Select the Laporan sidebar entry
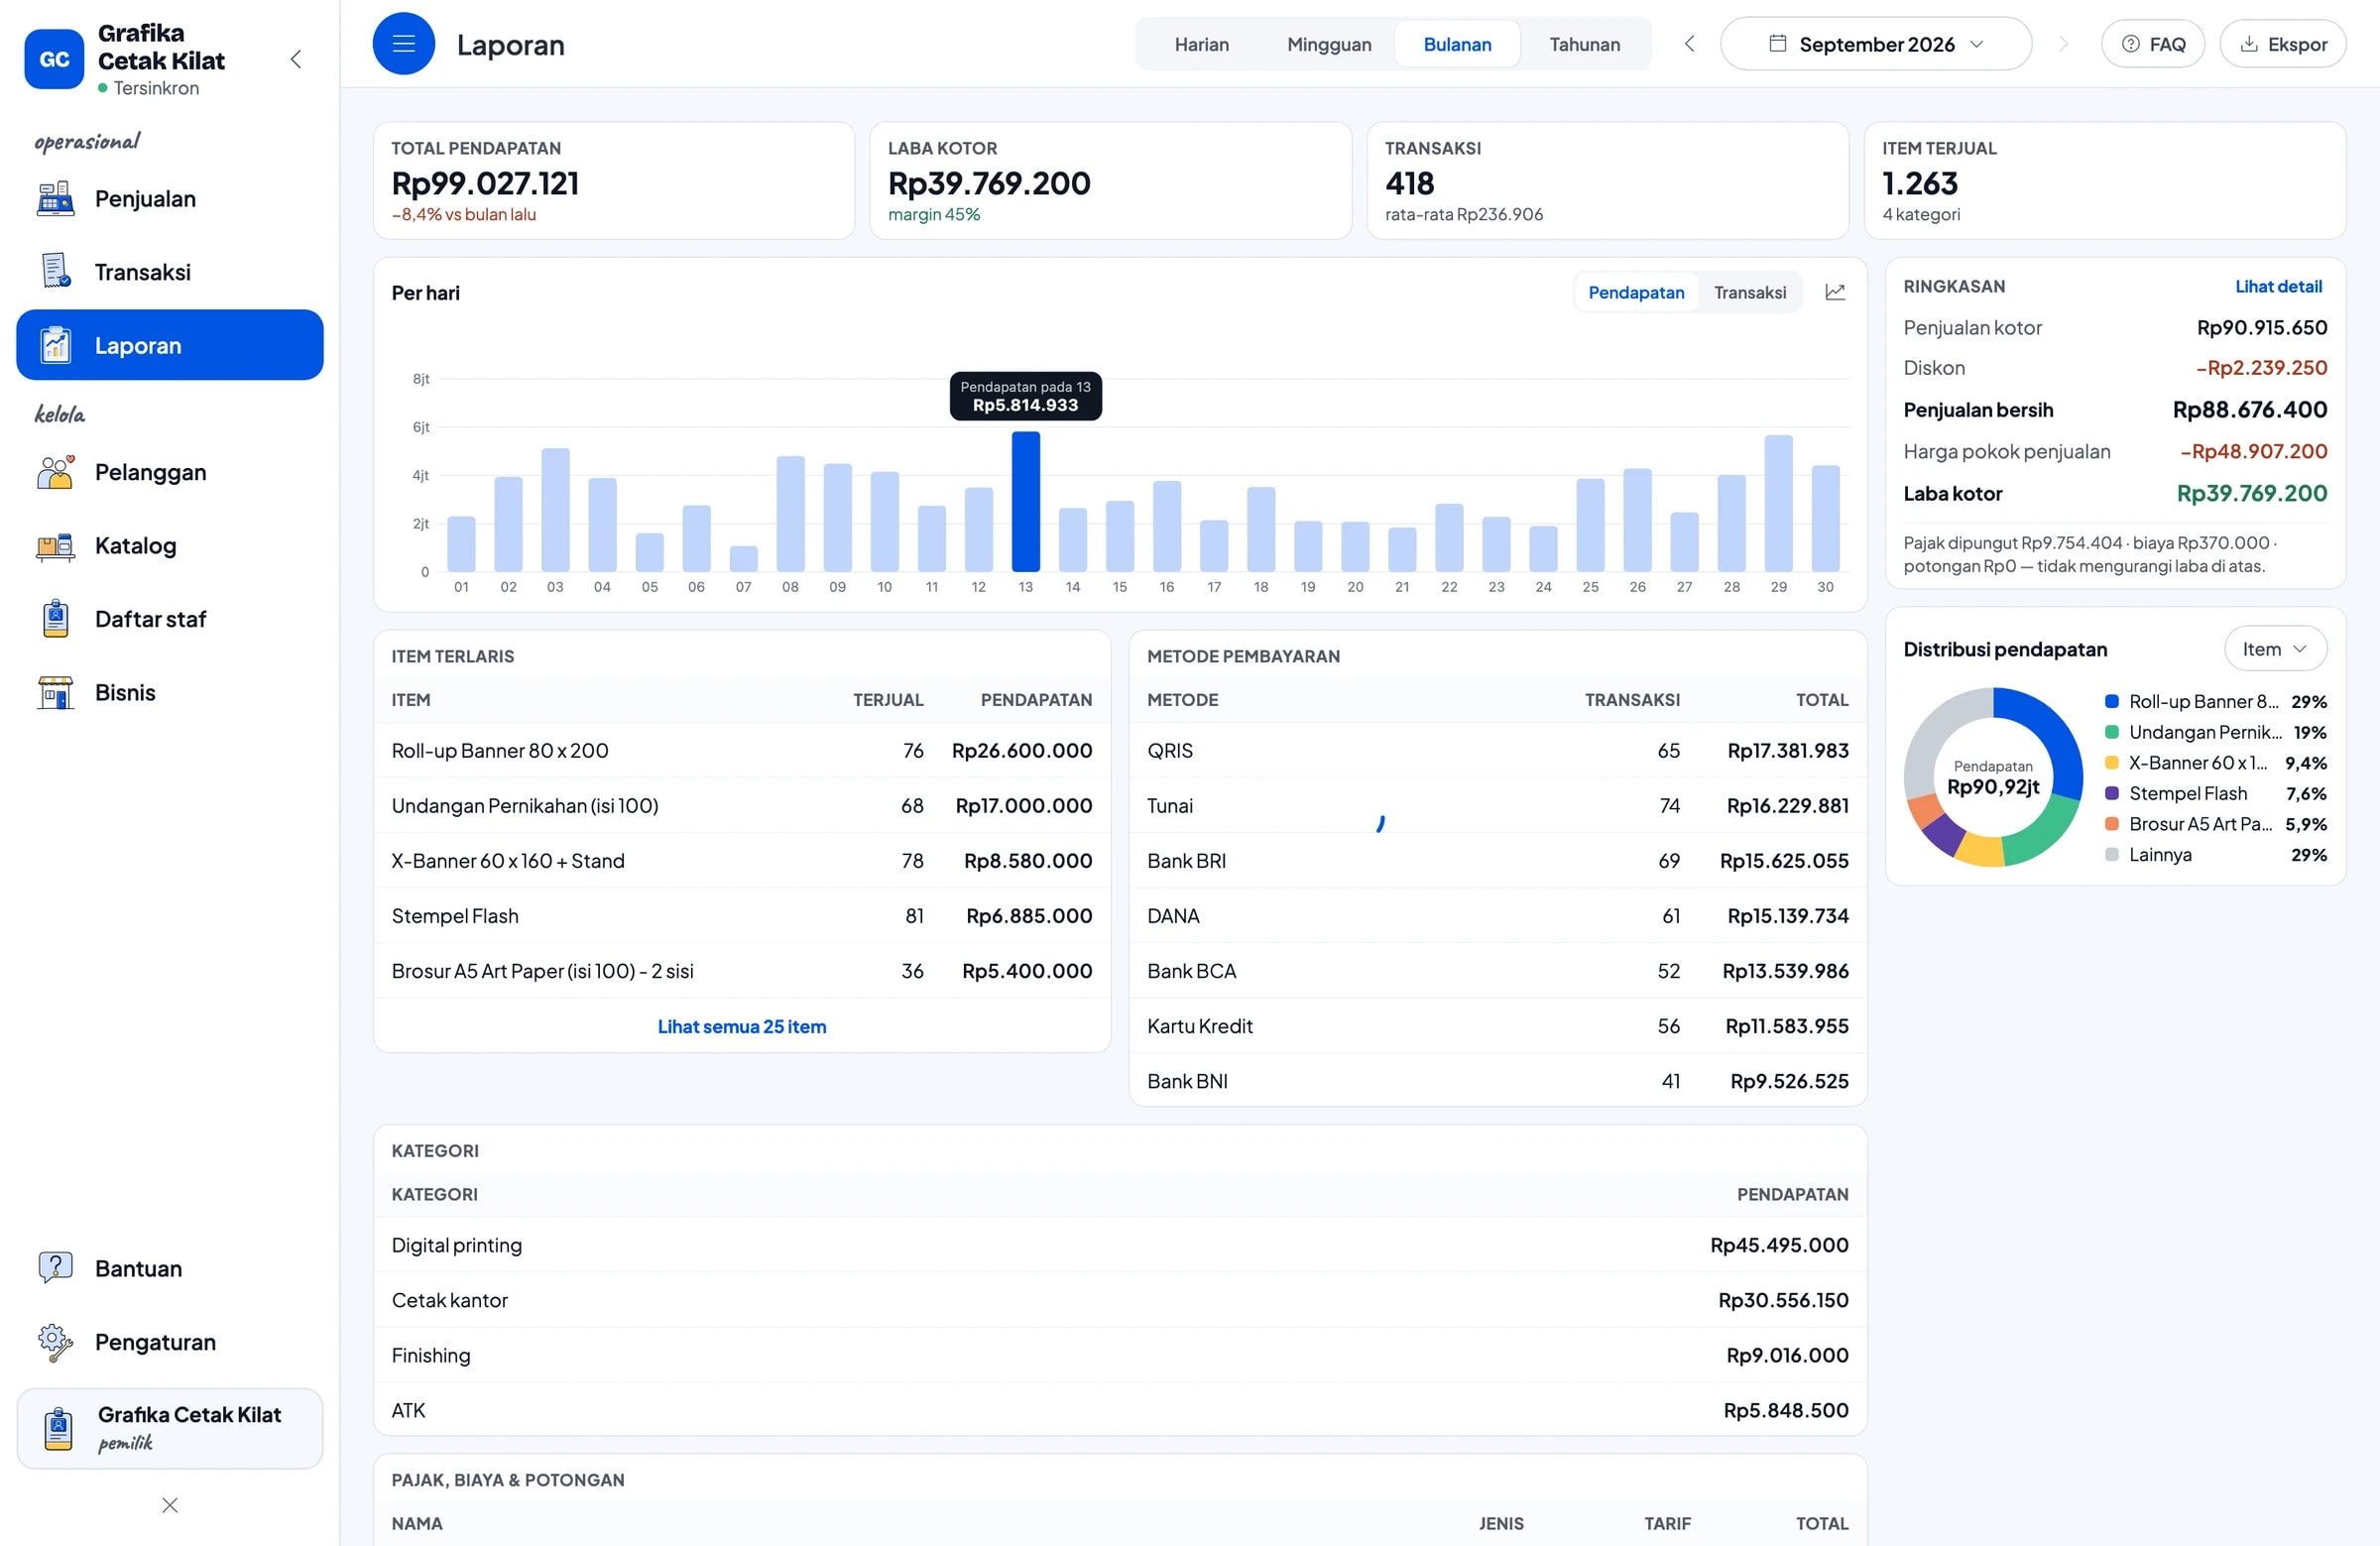Screen dimensions: 2380x1546 [170, 345]
